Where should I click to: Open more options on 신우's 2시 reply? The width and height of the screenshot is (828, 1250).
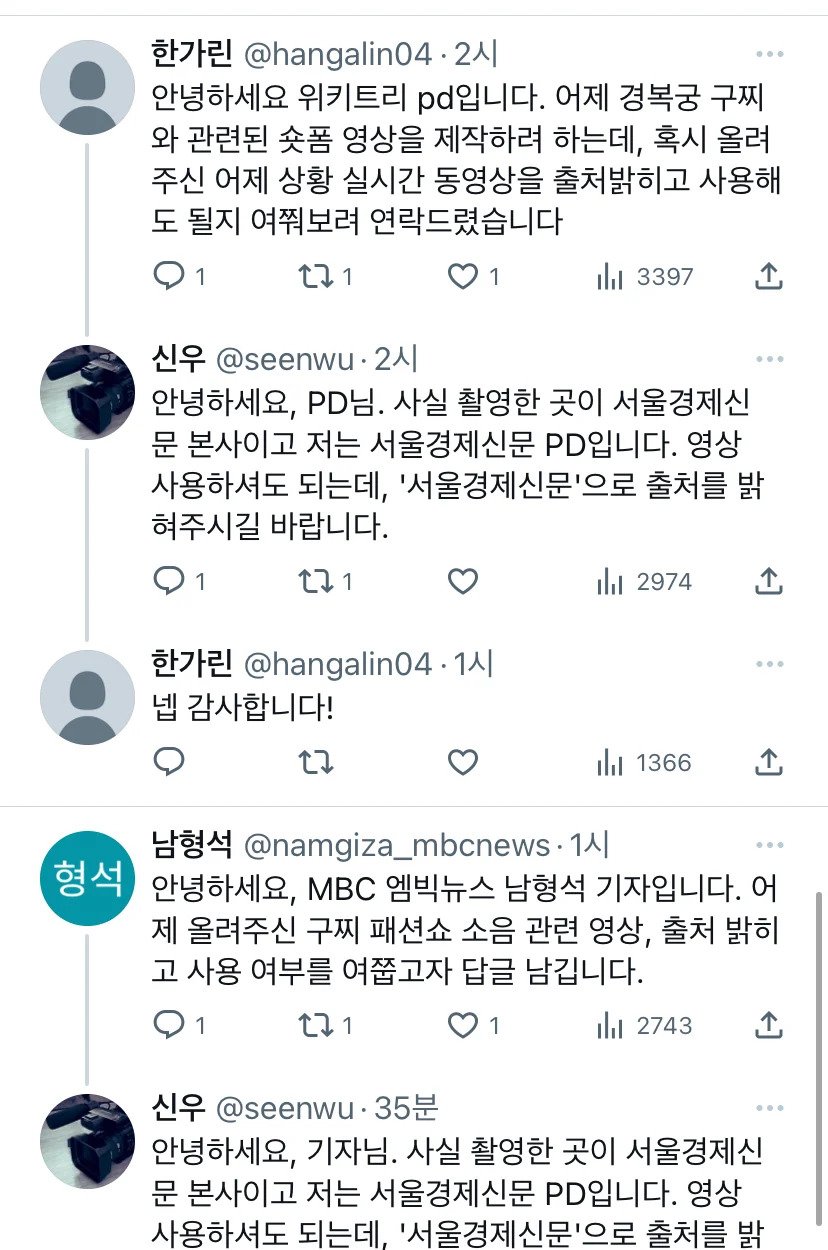pyautogui.click(x=769, y=359)
